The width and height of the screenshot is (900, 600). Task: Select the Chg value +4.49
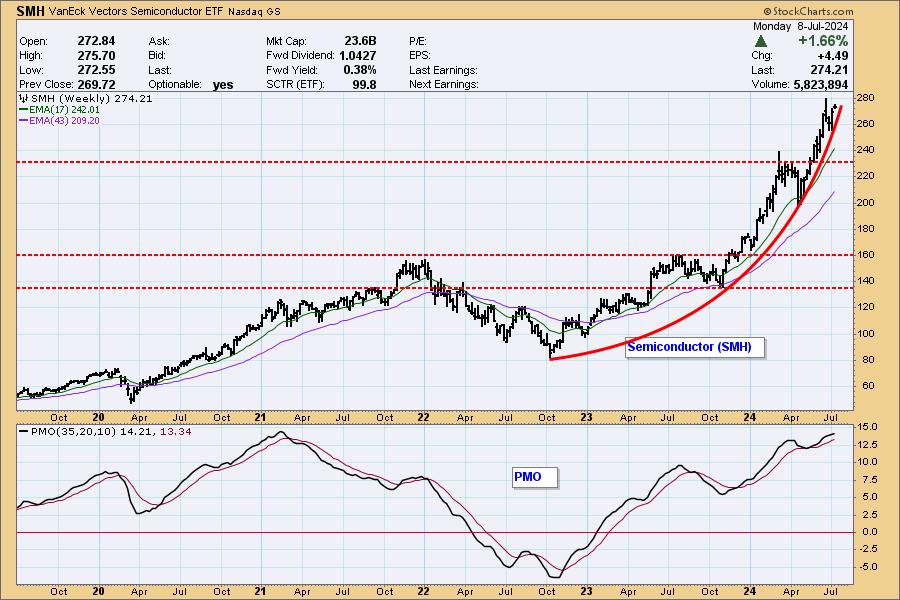coord(832,56)
